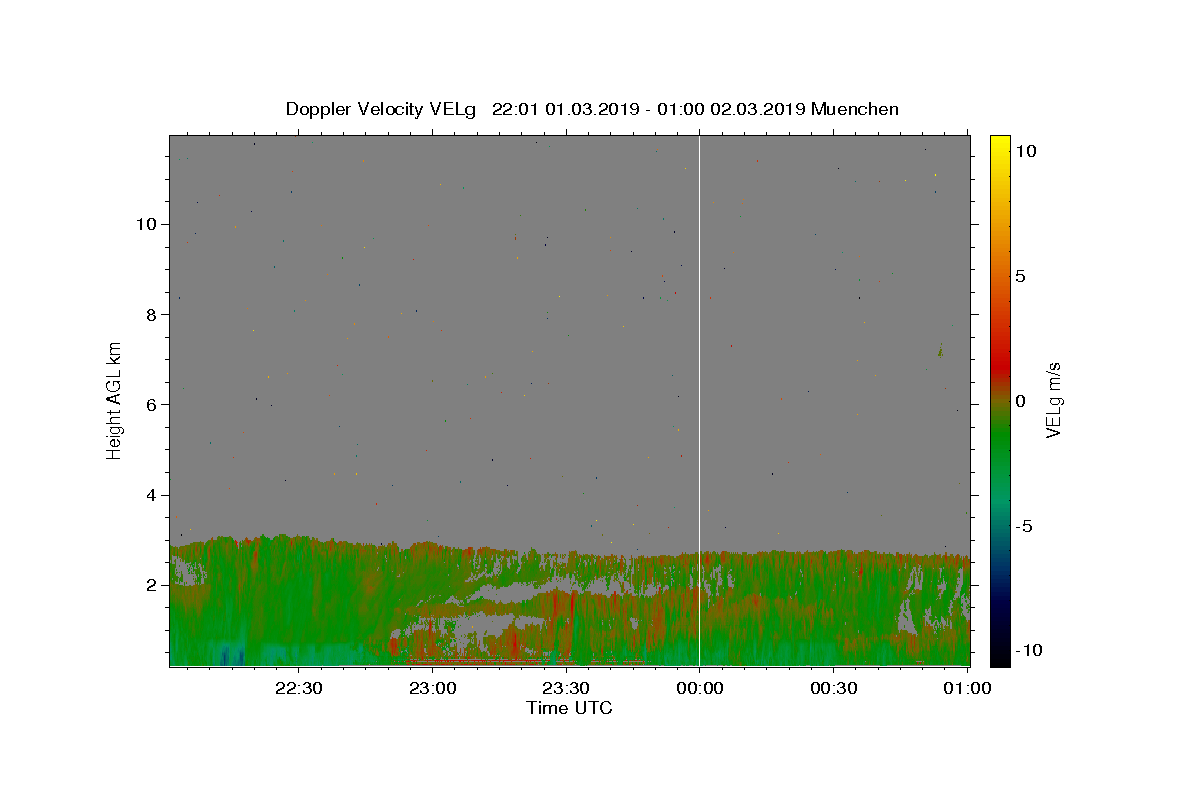1200x800 pixels.
Task: Click the height label '2'
Action: point(150,585)
